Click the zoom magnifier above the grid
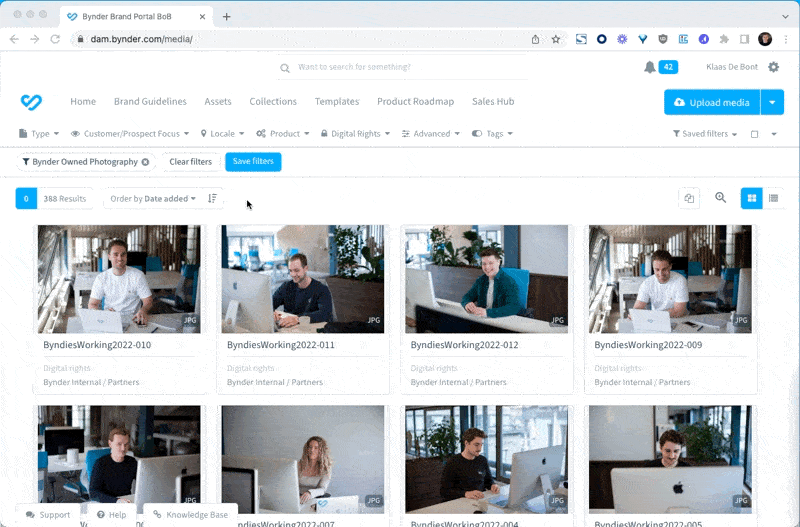Viewport: 800px width, 527px height. [720, 198]
